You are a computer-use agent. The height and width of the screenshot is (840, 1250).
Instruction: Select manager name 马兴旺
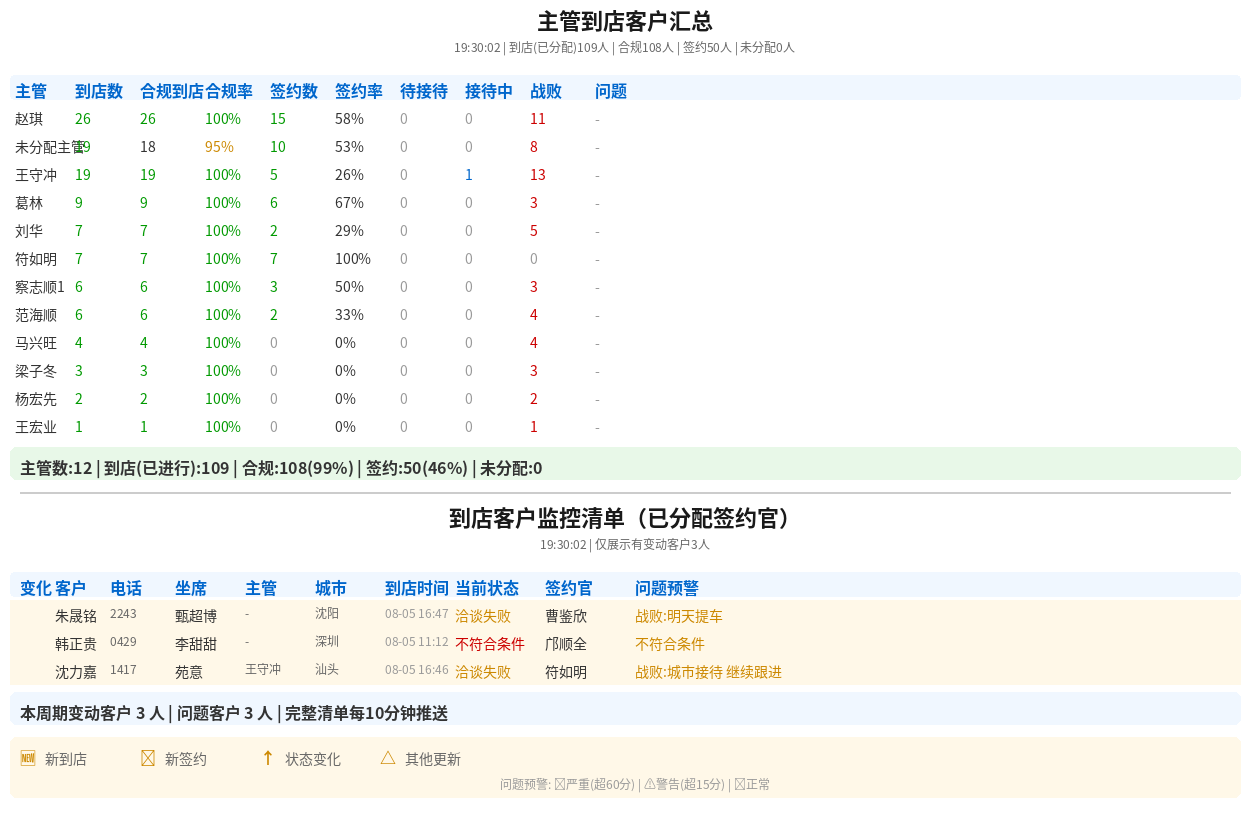coord(36,343)
